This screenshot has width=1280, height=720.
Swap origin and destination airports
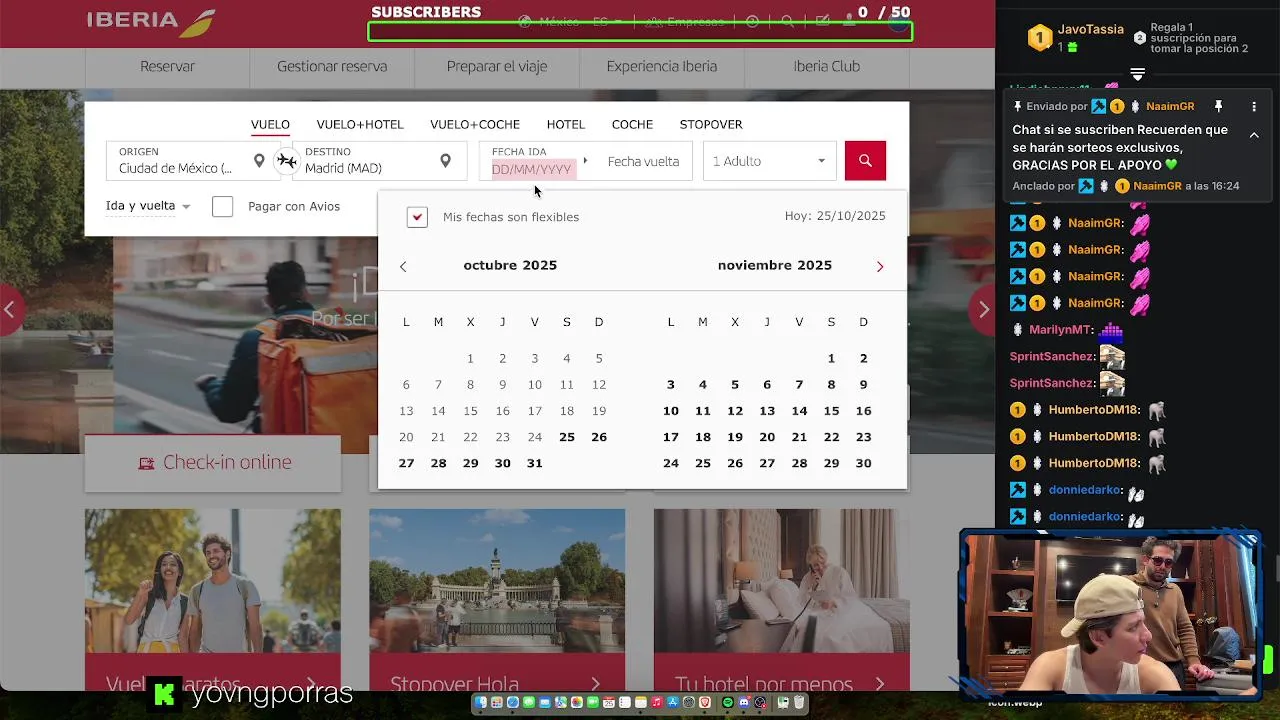click(287, 161)
